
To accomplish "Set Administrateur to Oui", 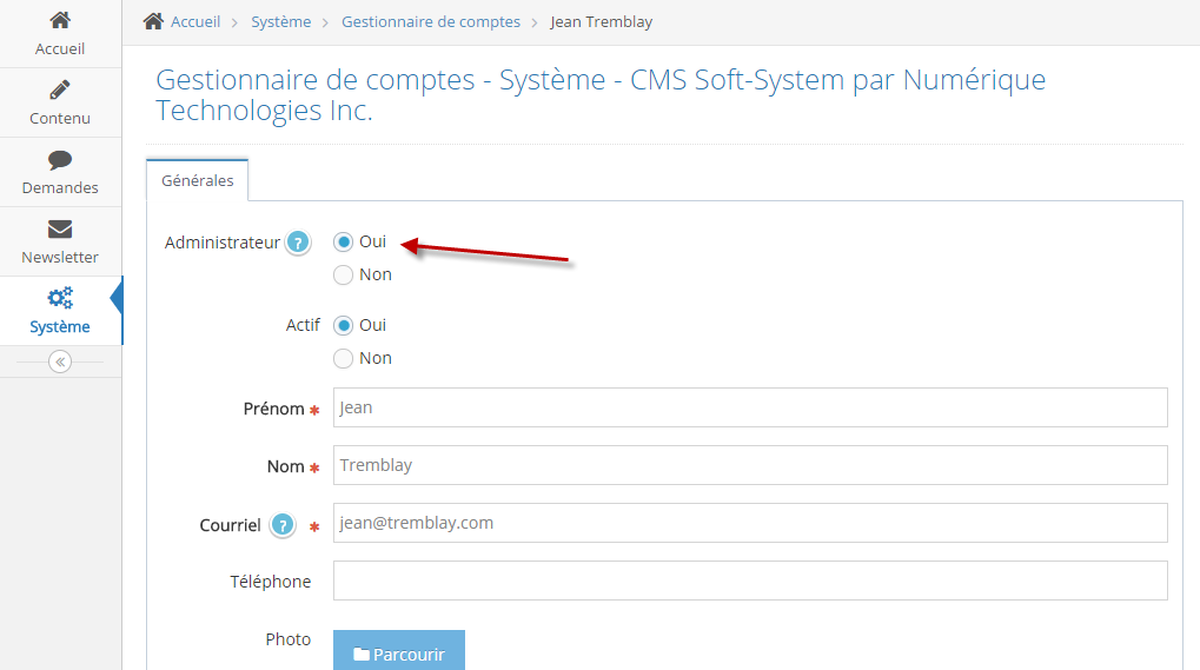I will pyautogui.click(x=344, y=241).
